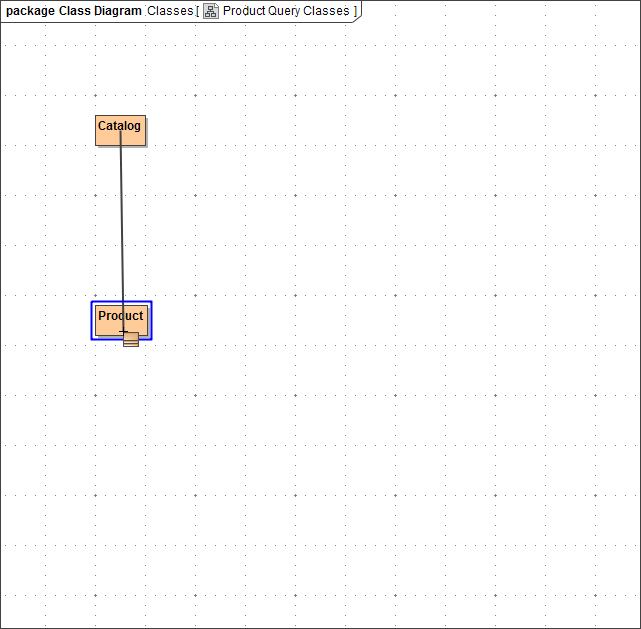Click the small class icon below Product
Image resolution: width=641 pixels, height=629 pixels.
[x=131, y=339]
